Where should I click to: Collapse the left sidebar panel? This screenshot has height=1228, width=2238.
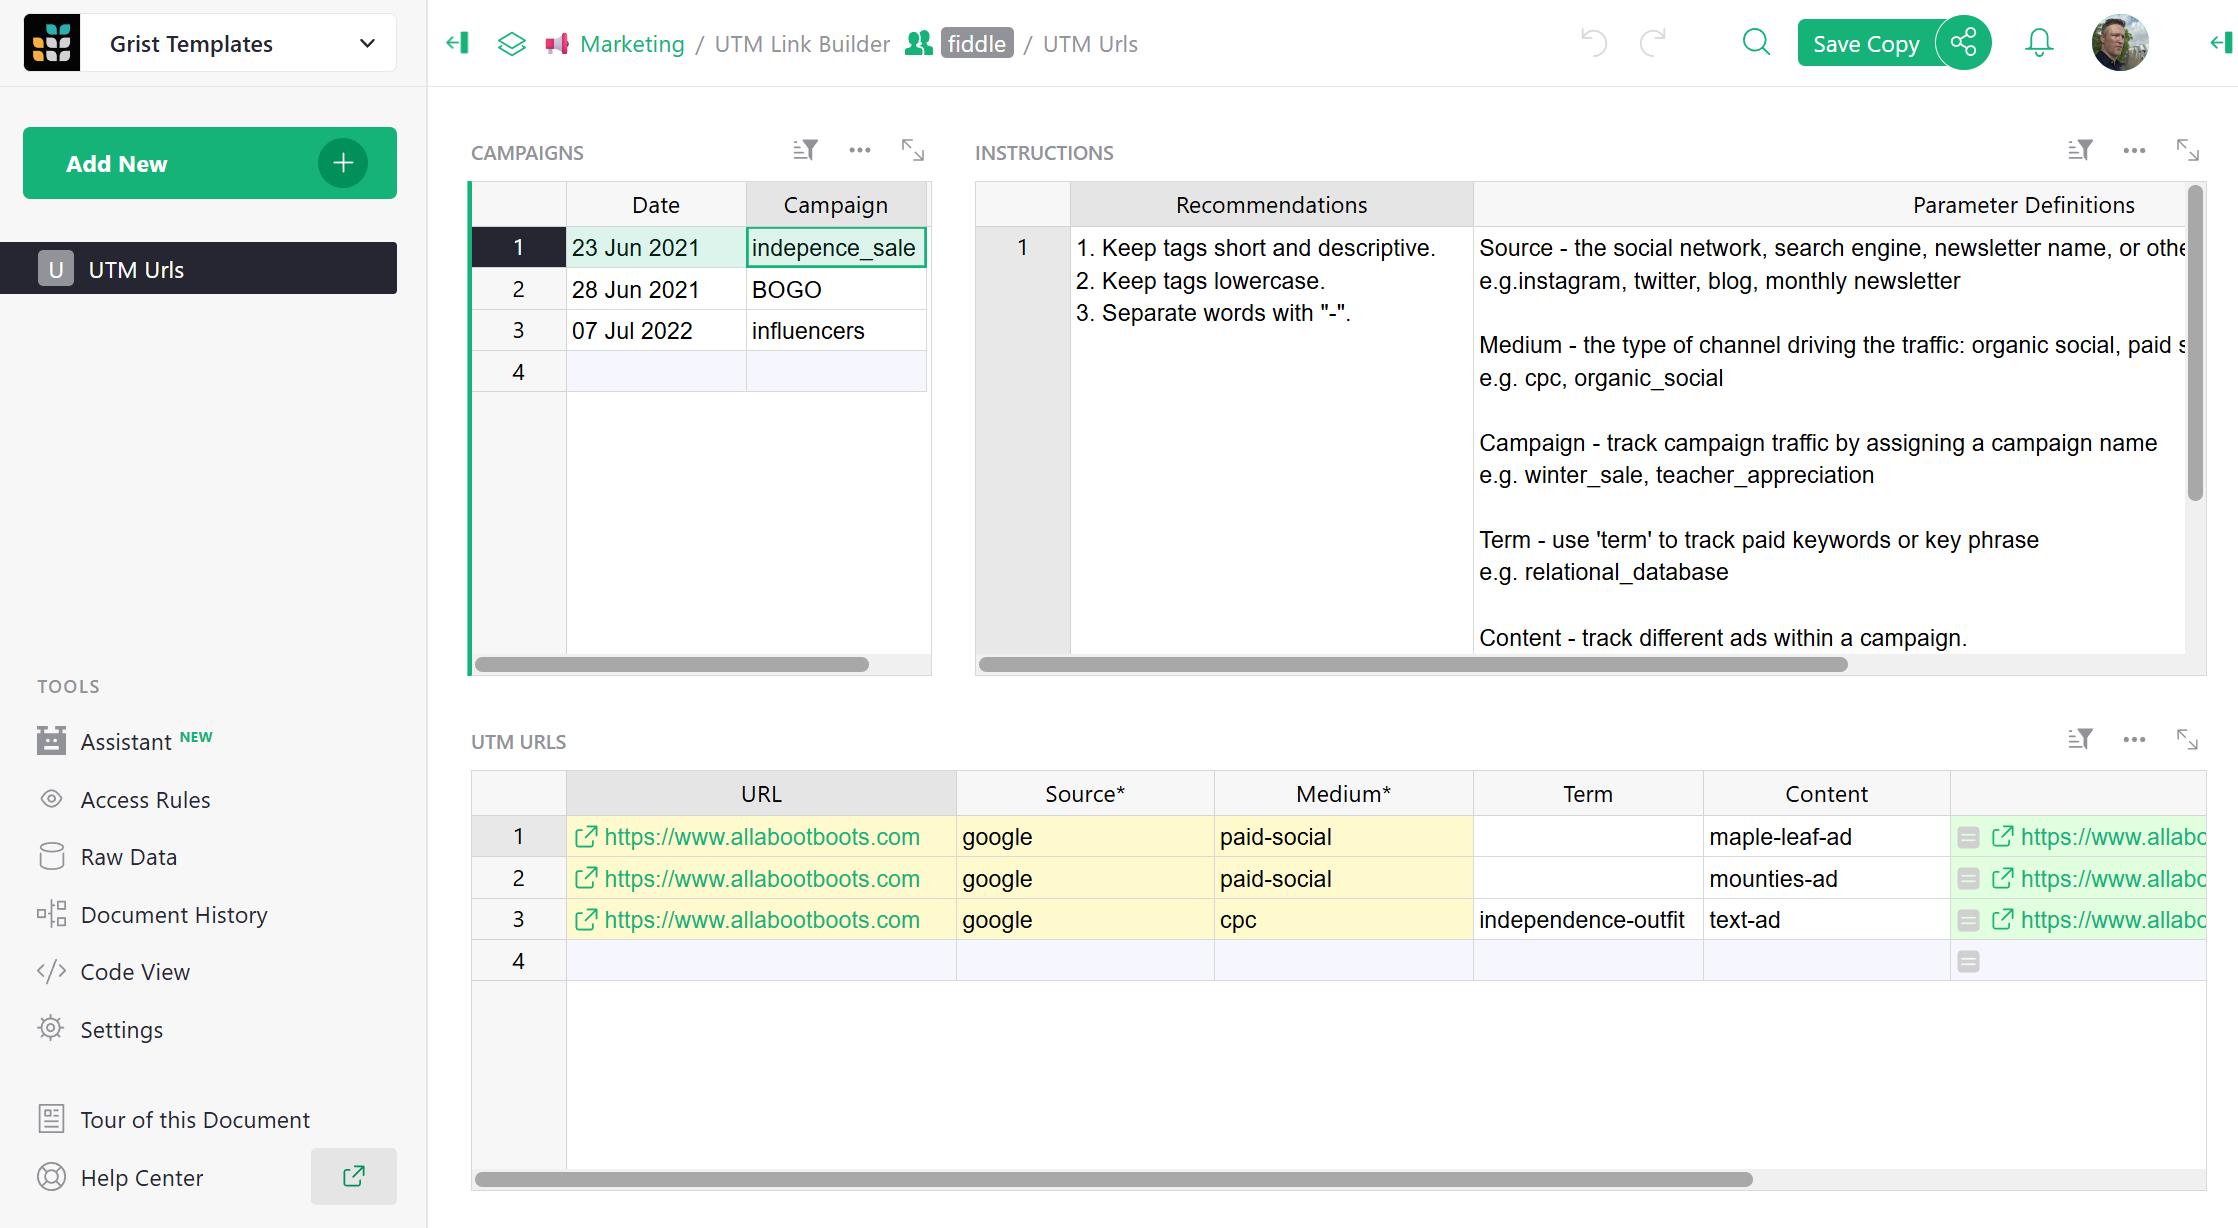pos(458,43)
